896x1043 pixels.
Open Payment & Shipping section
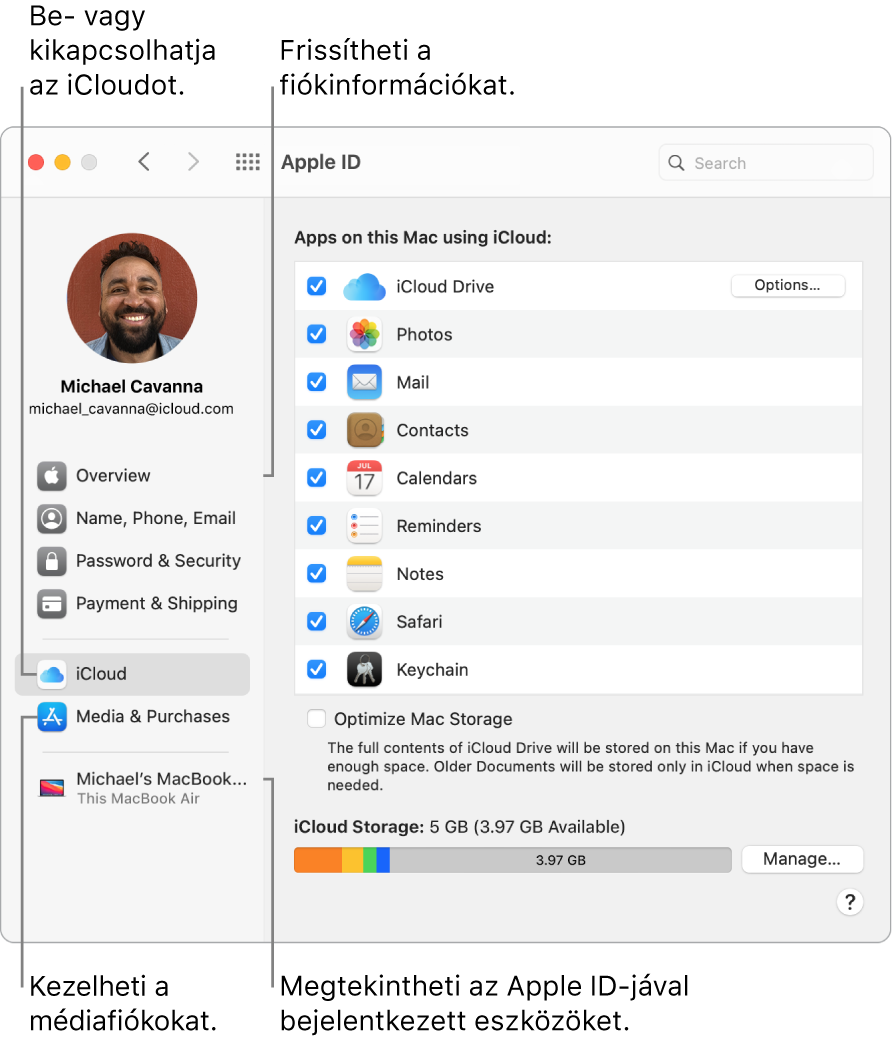132,603
